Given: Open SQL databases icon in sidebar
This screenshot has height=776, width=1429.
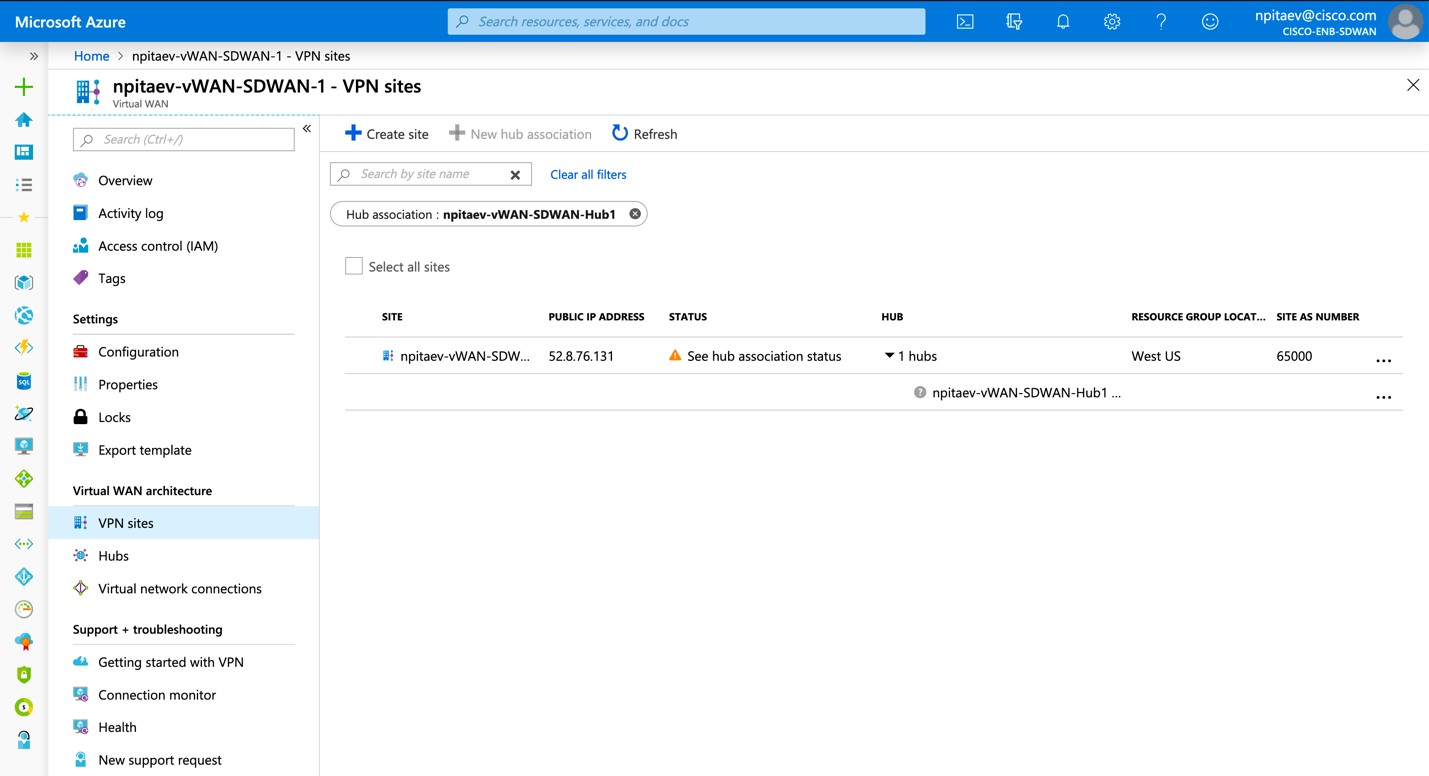Looking at the screenshot, I should point(24,381).
